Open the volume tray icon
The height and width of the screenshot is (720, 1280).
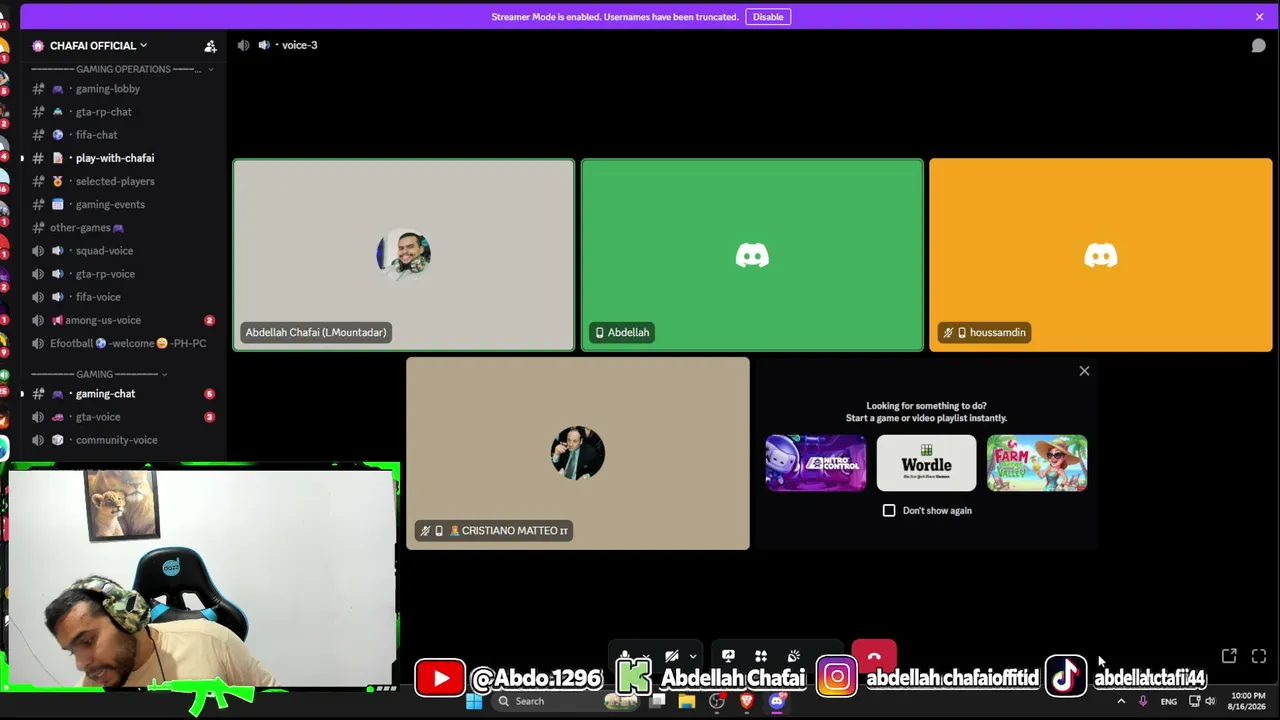(x=1210, y=701)
